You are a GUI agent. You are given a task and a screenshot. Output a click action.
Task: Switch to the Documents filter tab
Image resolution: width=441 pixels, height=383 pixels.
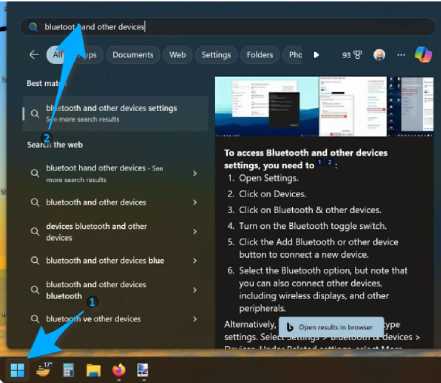[133, 55]
